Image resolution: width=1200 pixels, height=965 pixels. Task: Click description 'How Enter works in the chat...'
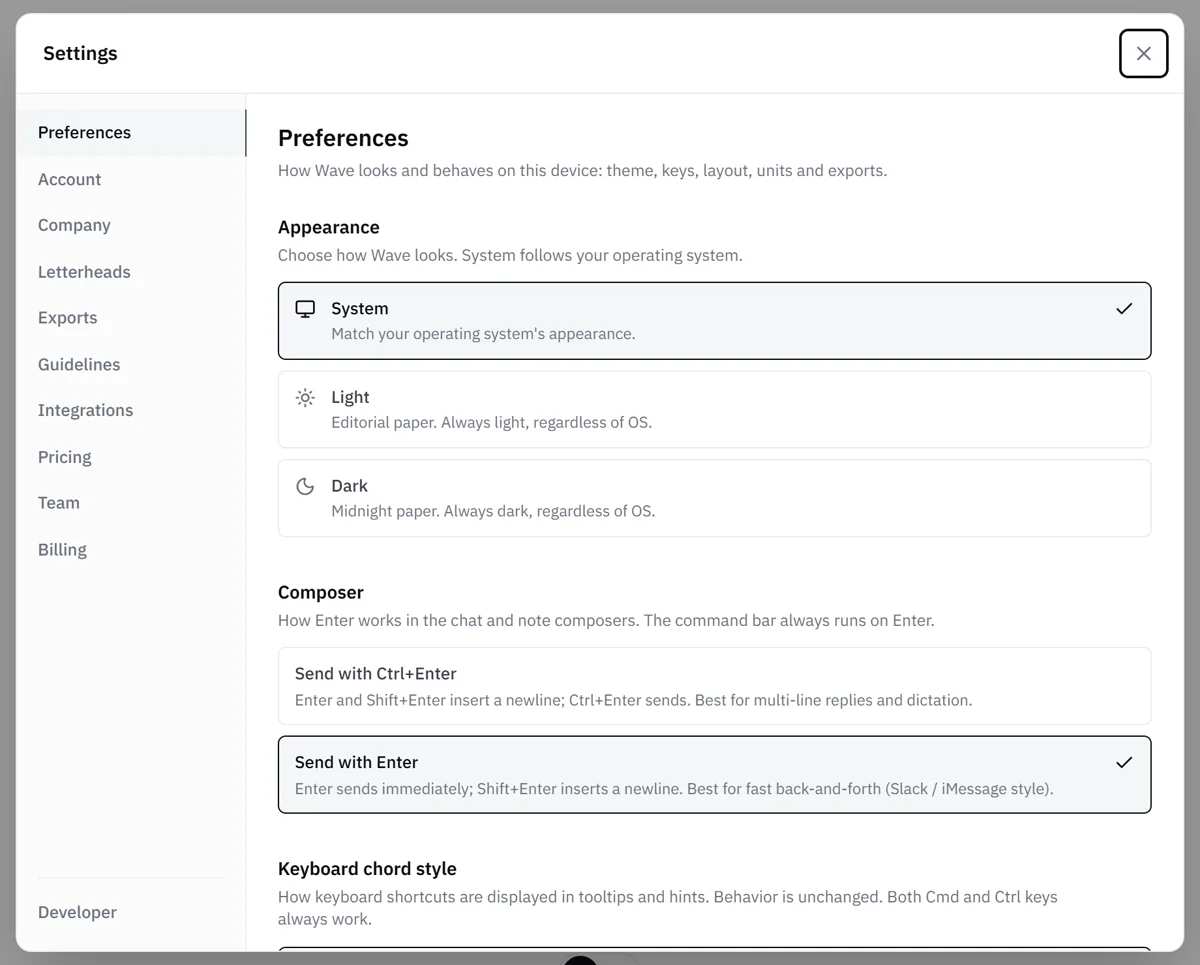pos(606,621)
